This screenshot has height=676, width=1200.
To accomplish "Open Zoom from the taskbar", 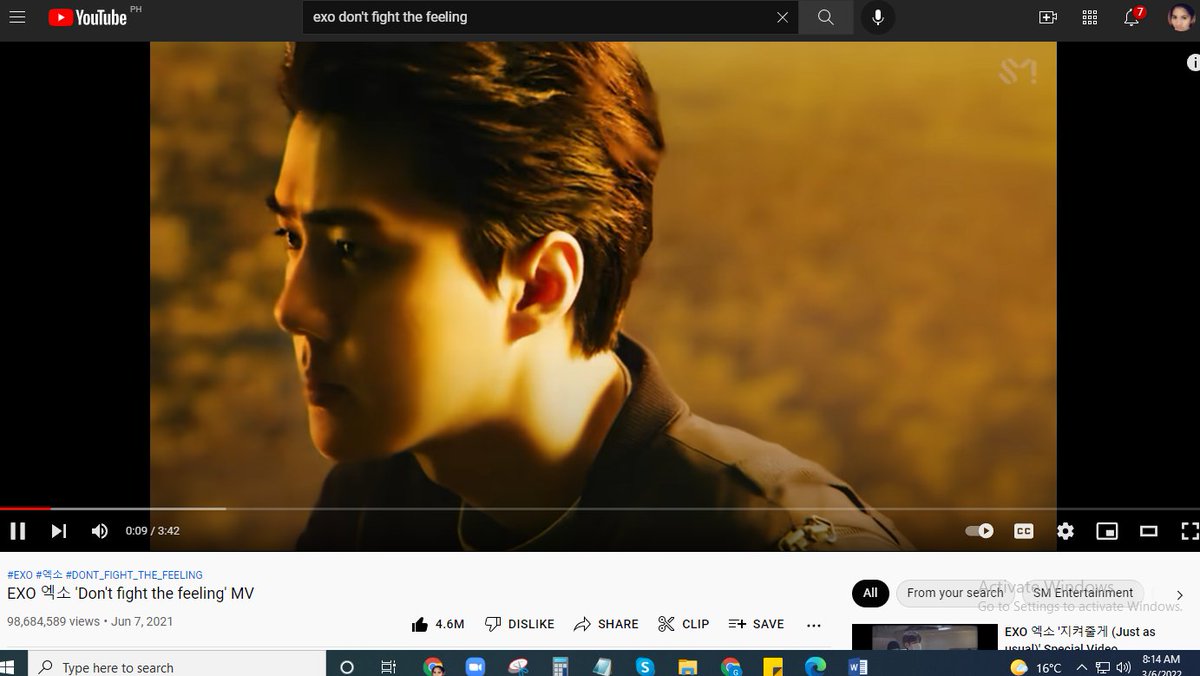I will (475, 667).
